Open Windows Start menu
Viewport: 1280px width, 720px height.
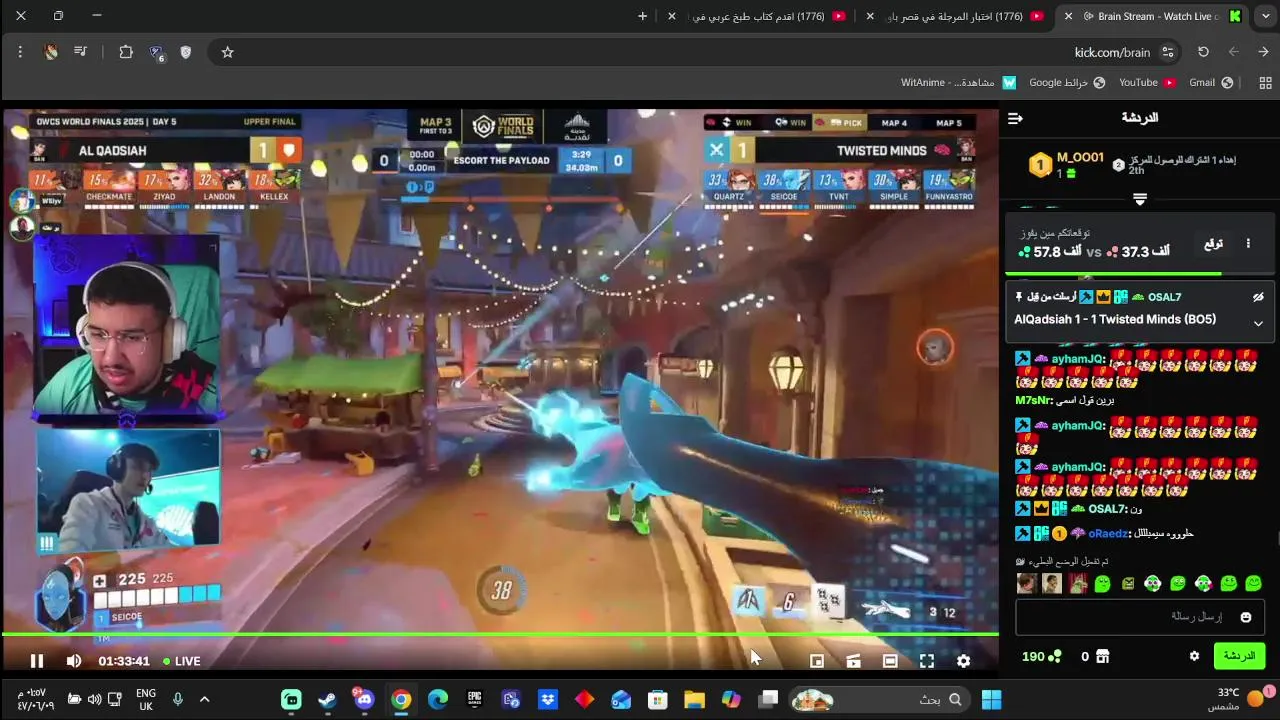pos(992,699)
